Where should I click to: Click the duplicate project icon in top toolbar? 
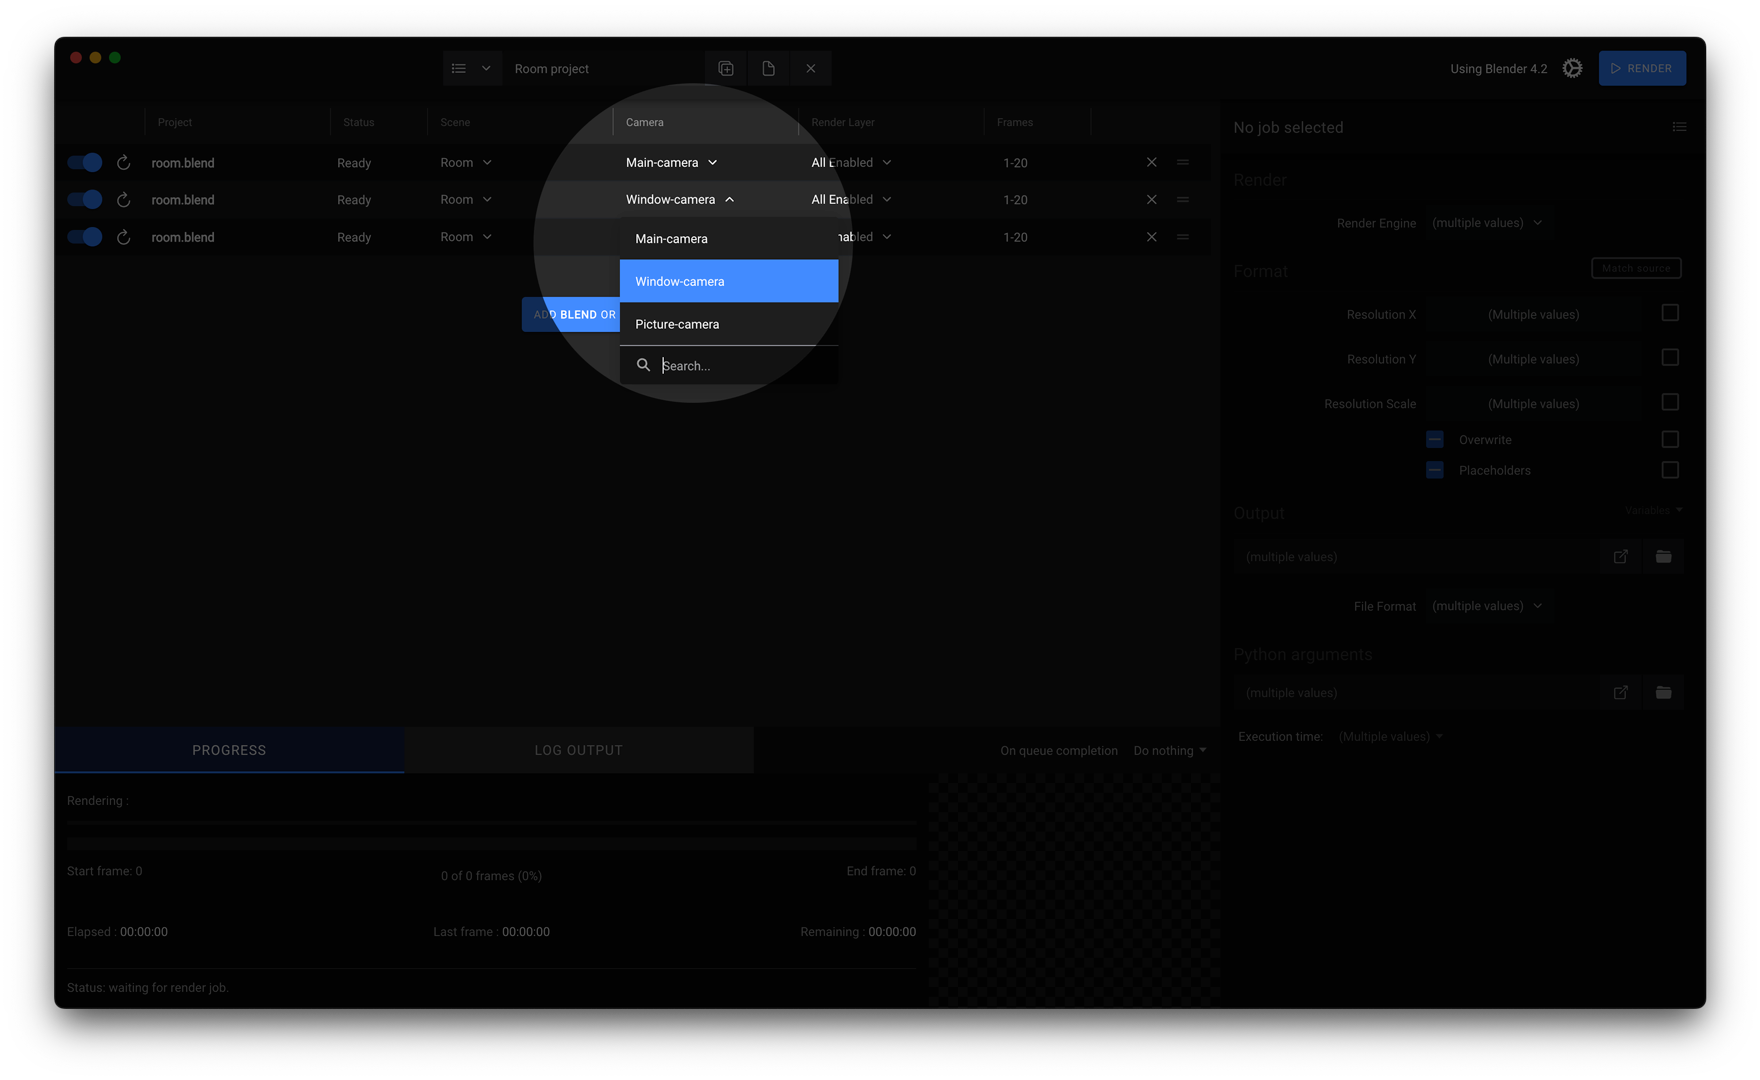pos(726,68)
